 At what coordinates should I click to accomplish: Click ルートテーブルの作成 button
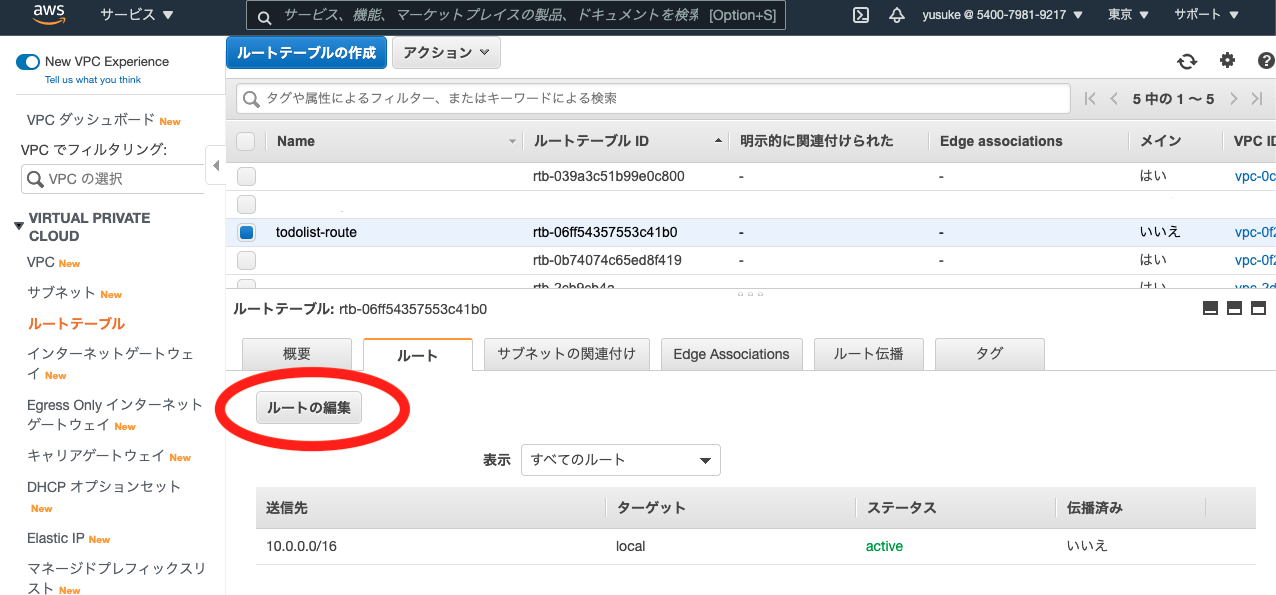click(x=307, y=53)
